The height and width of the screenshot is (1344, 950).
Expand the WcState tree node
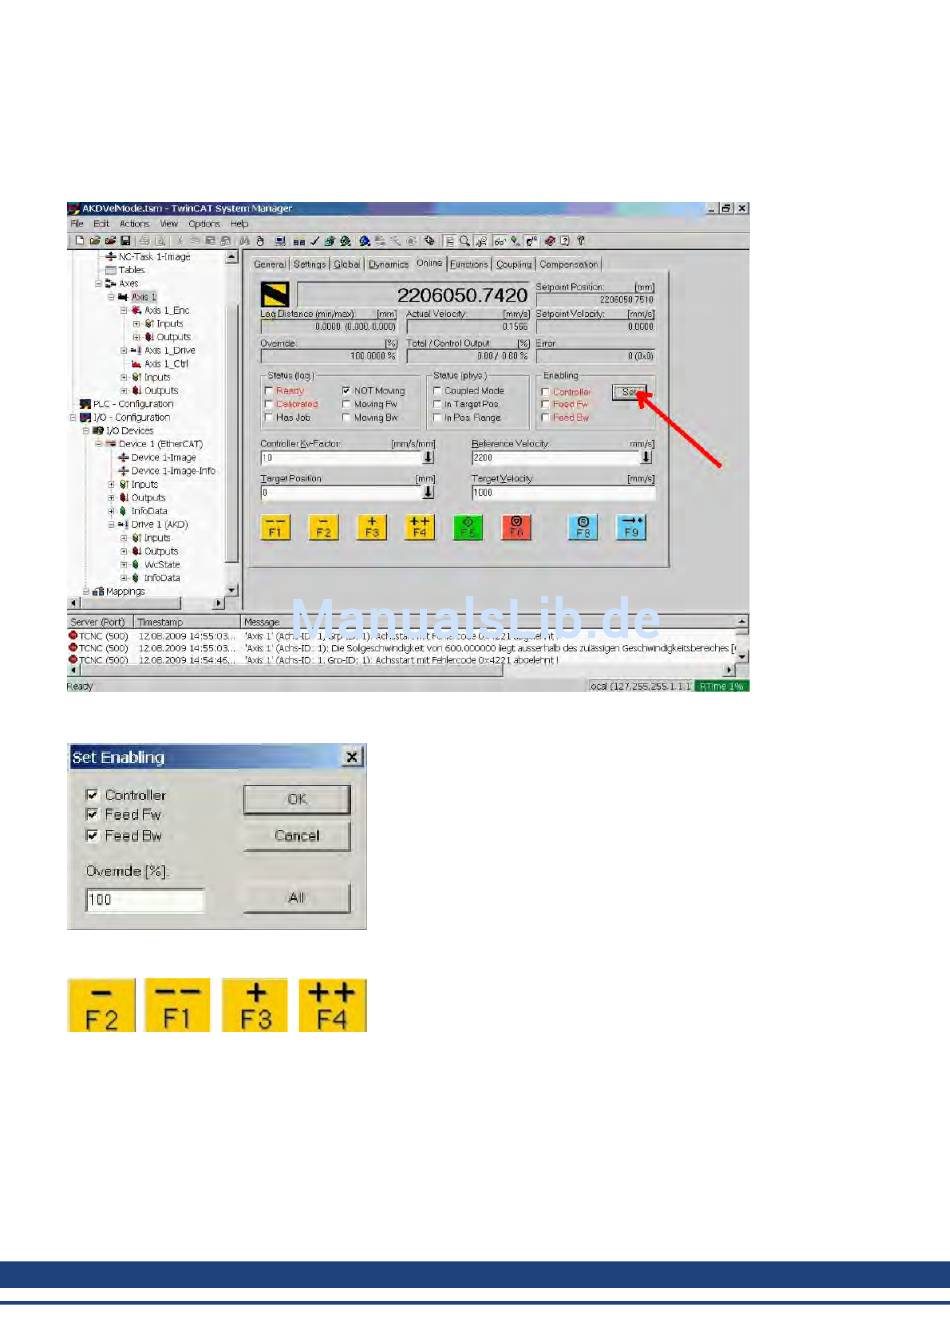(124, 565)
